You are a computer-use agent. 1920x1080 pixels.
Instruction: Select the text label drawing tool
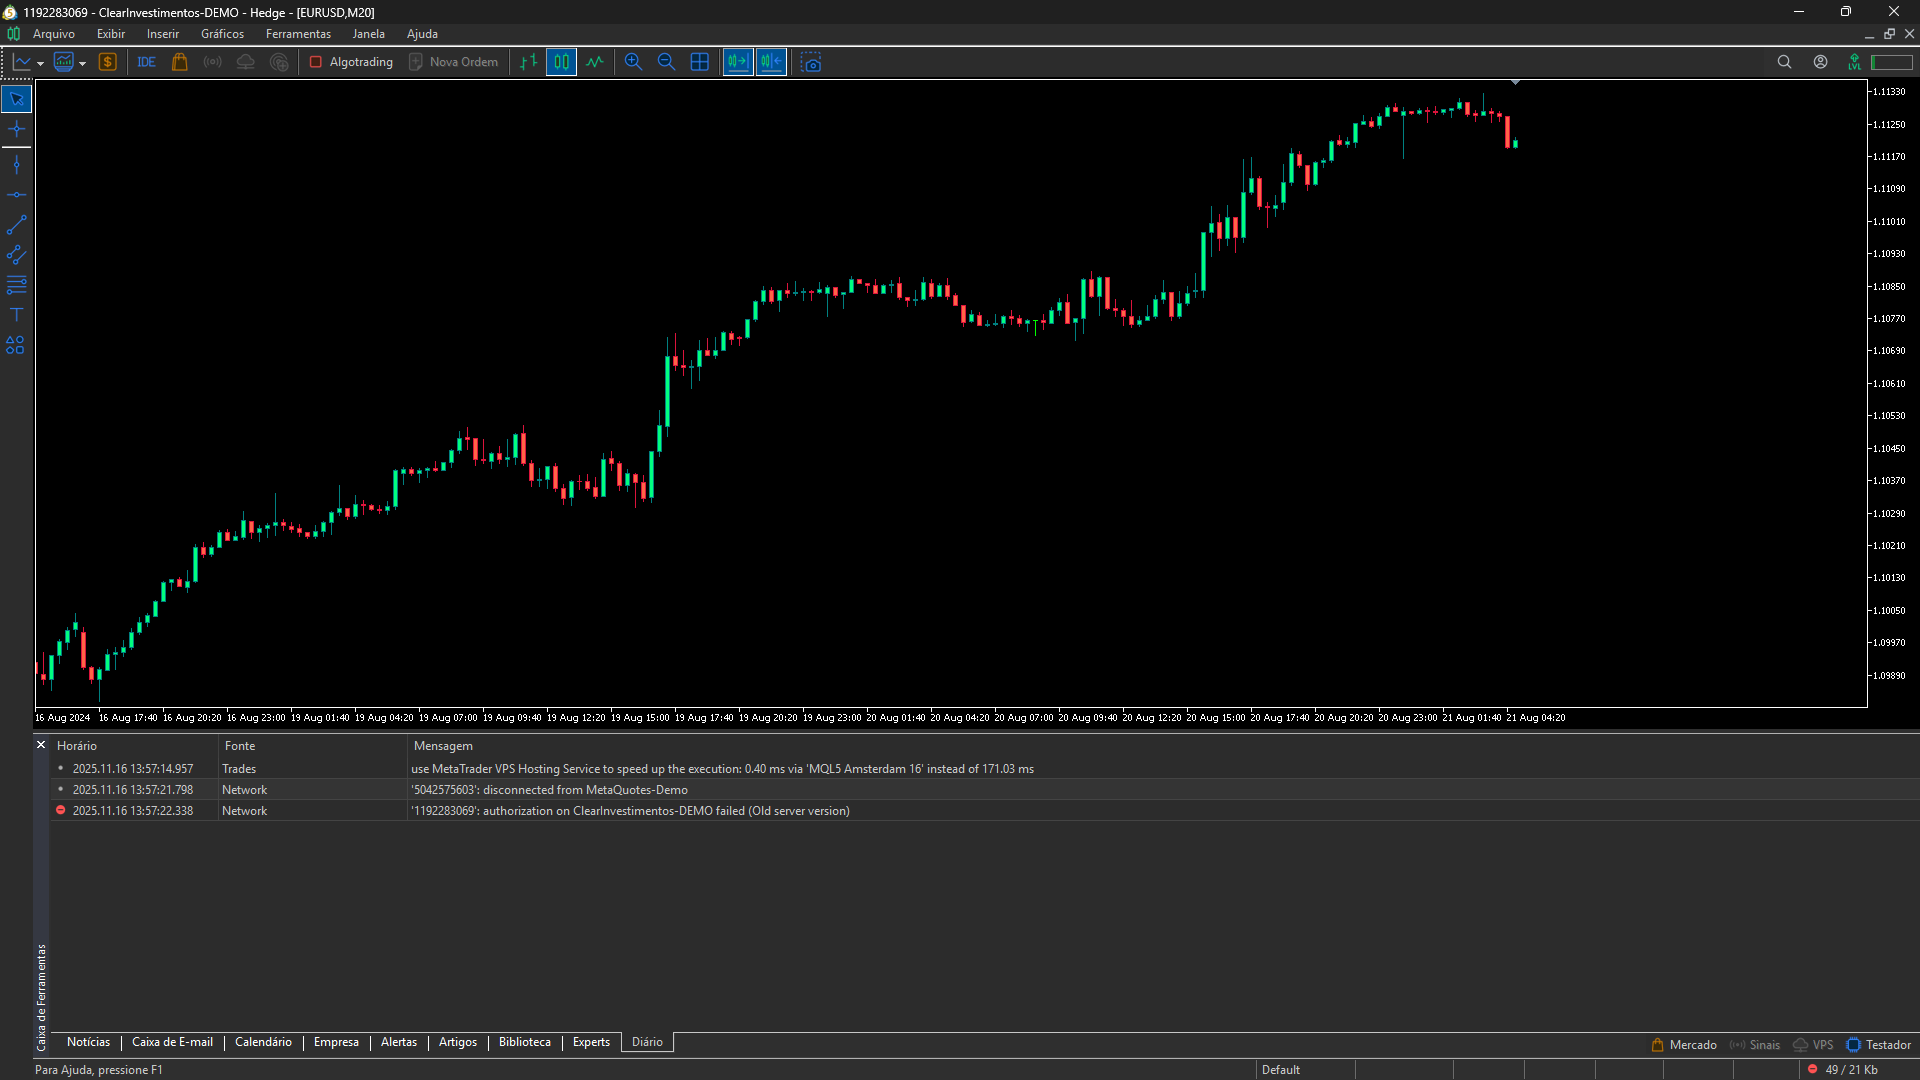coord(16,315)
